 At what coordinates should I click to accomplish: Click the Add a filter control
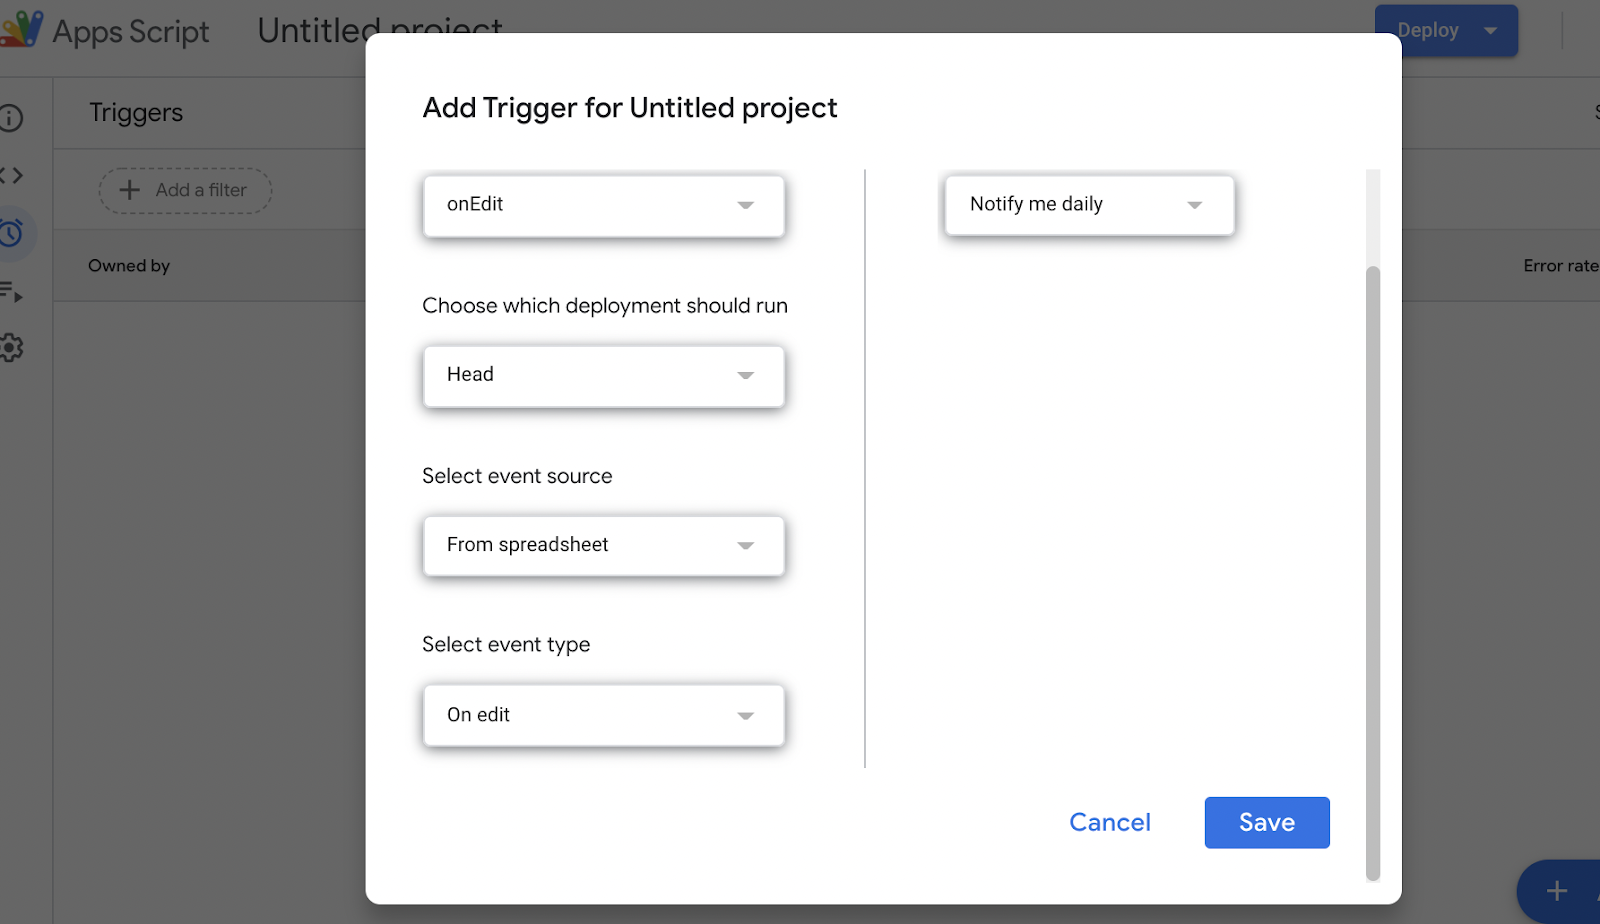click(x=185, y=190)
